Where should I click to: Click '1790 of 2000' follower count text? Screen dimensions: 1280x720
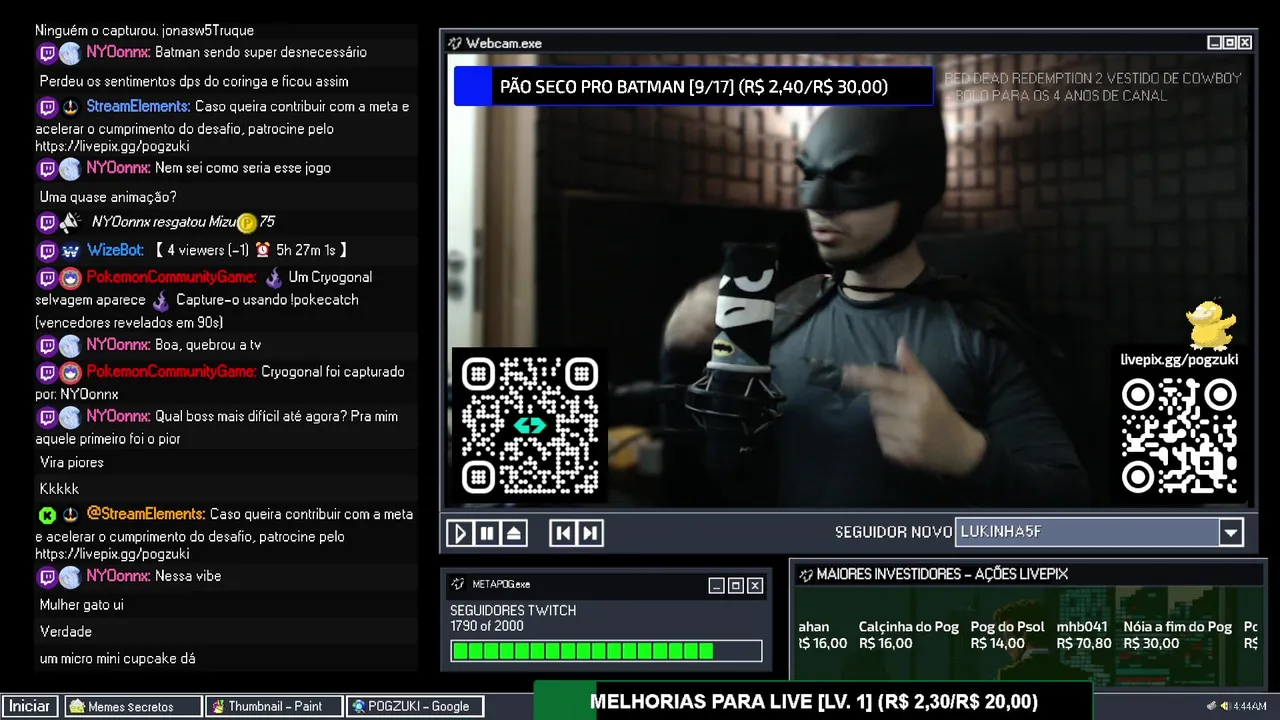pyautogui.click(x=487, y=626)
